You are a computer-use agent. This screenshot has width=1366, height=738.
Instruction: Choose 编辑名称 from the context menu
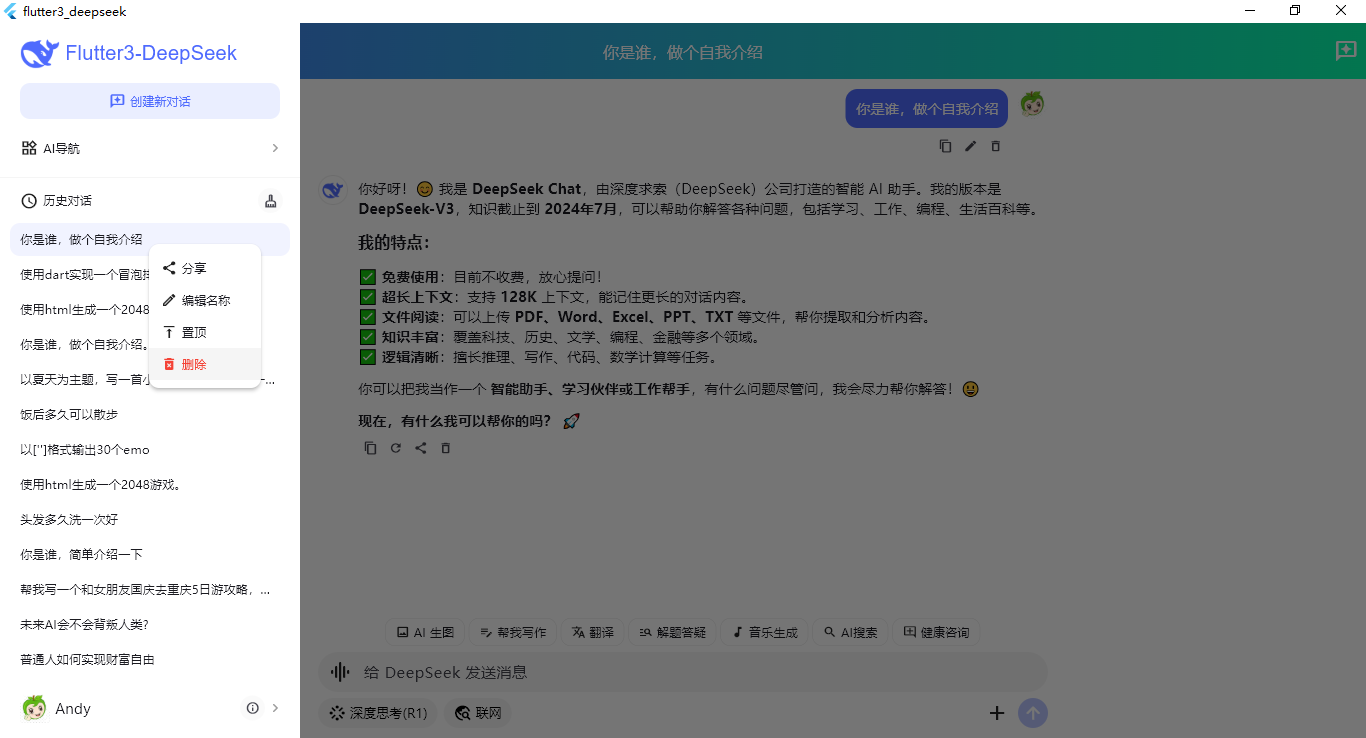click(205, 300)
